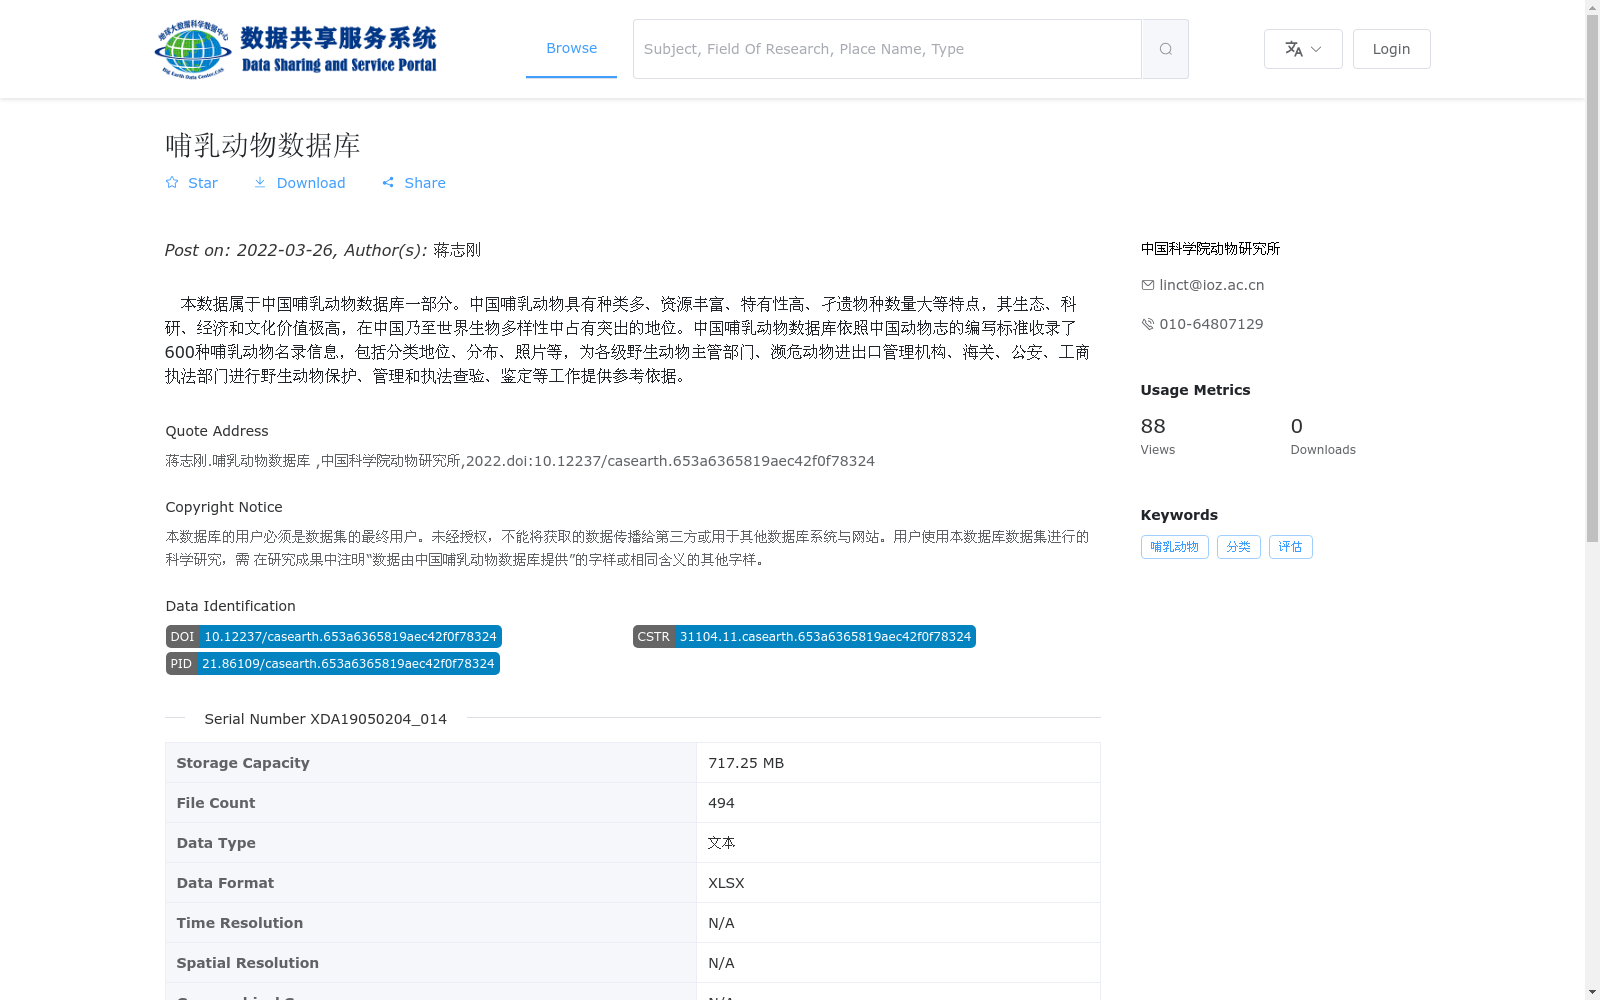Click the Data Type value 文本
Screen dimensions: 1600x1000
coord(721,843)
